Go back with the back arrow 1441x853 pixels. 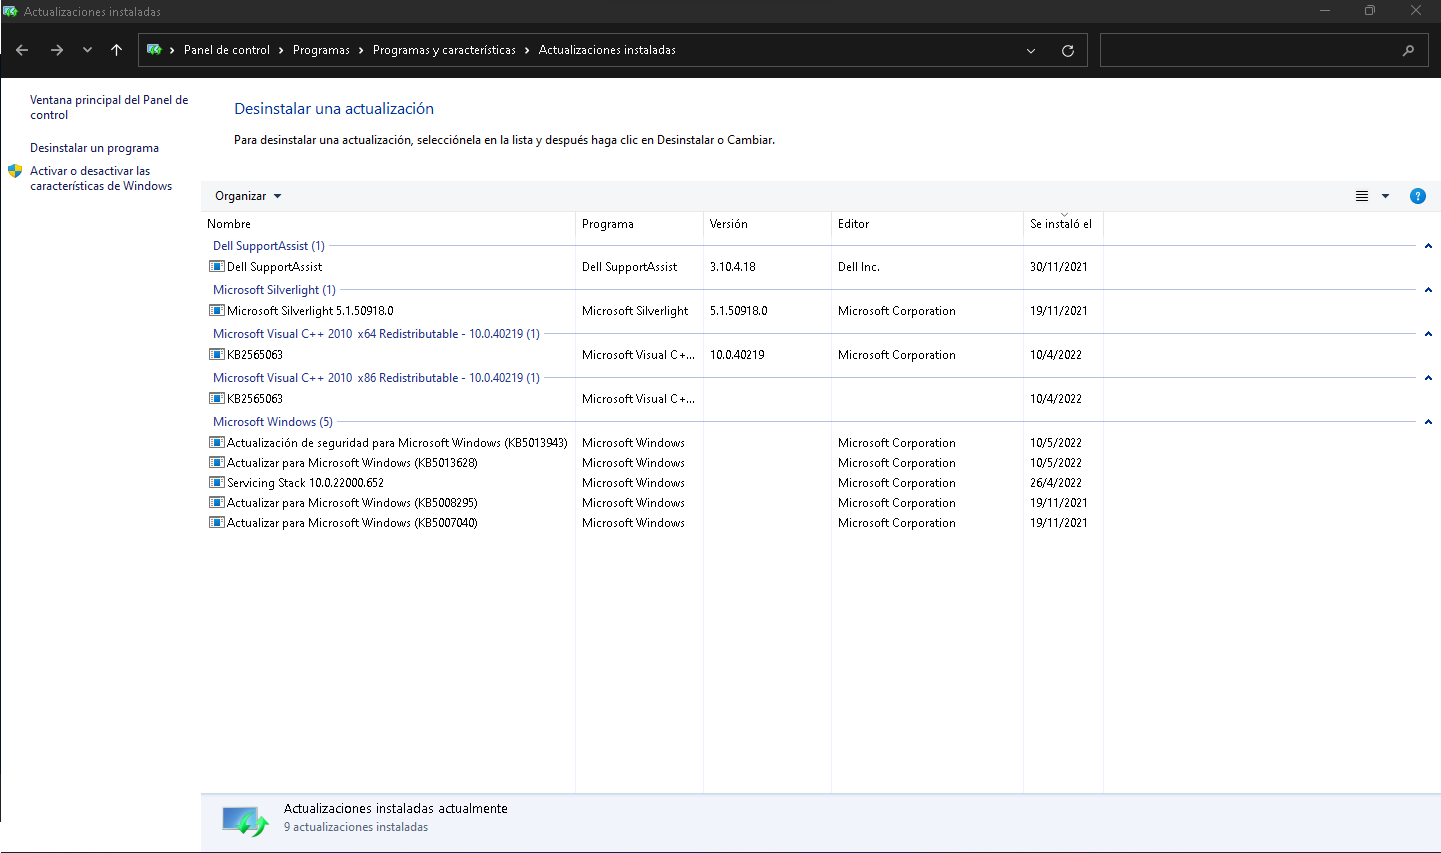[x=22, y=50]
